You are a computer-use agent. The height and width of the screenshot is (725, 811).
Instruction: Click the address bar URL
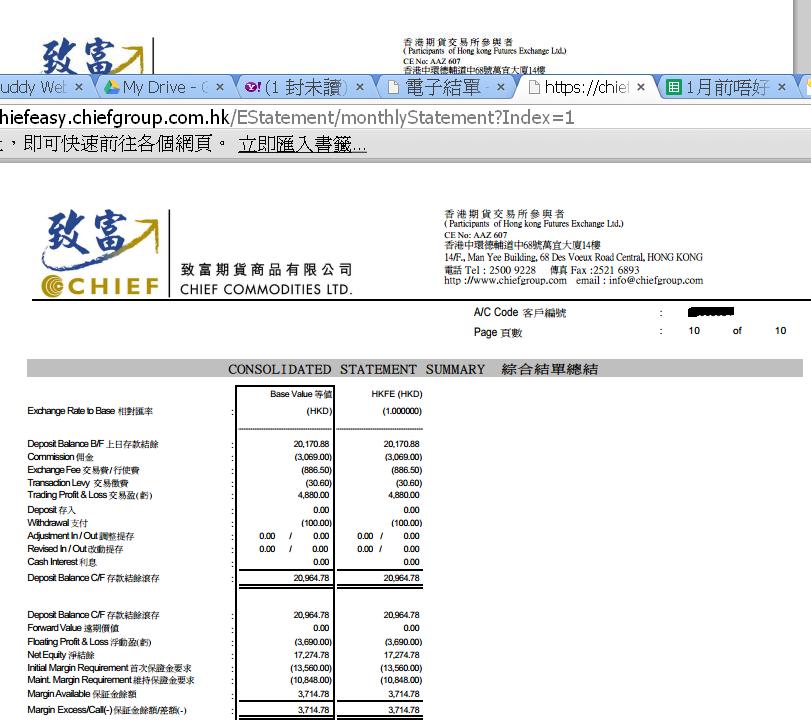click(287, 117)
